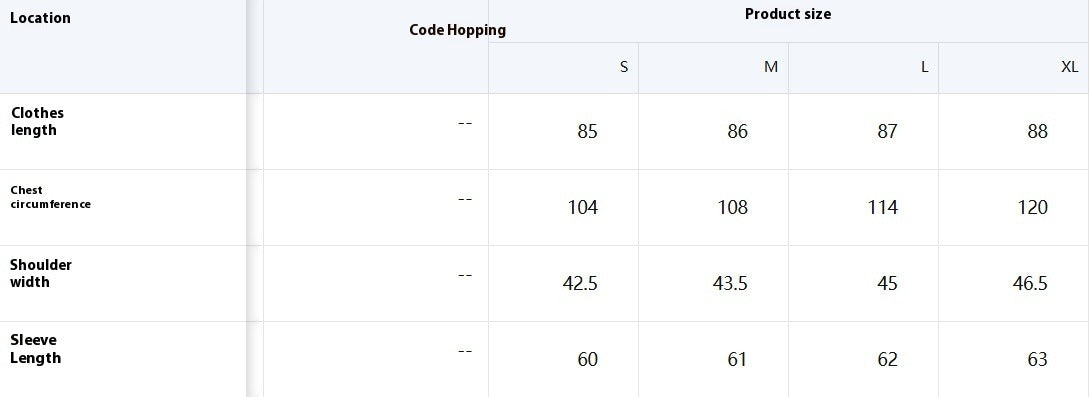
Task: Select chest circumference value 120
Action: coord(1032,208)
